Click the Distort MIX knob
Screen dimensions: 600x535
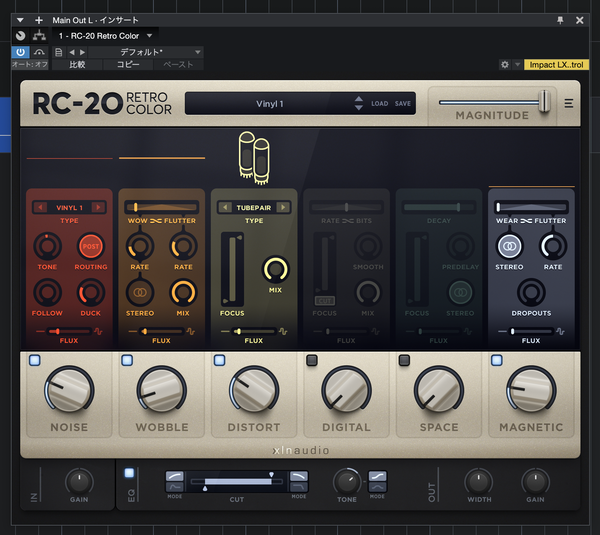[x=275, y=269]
